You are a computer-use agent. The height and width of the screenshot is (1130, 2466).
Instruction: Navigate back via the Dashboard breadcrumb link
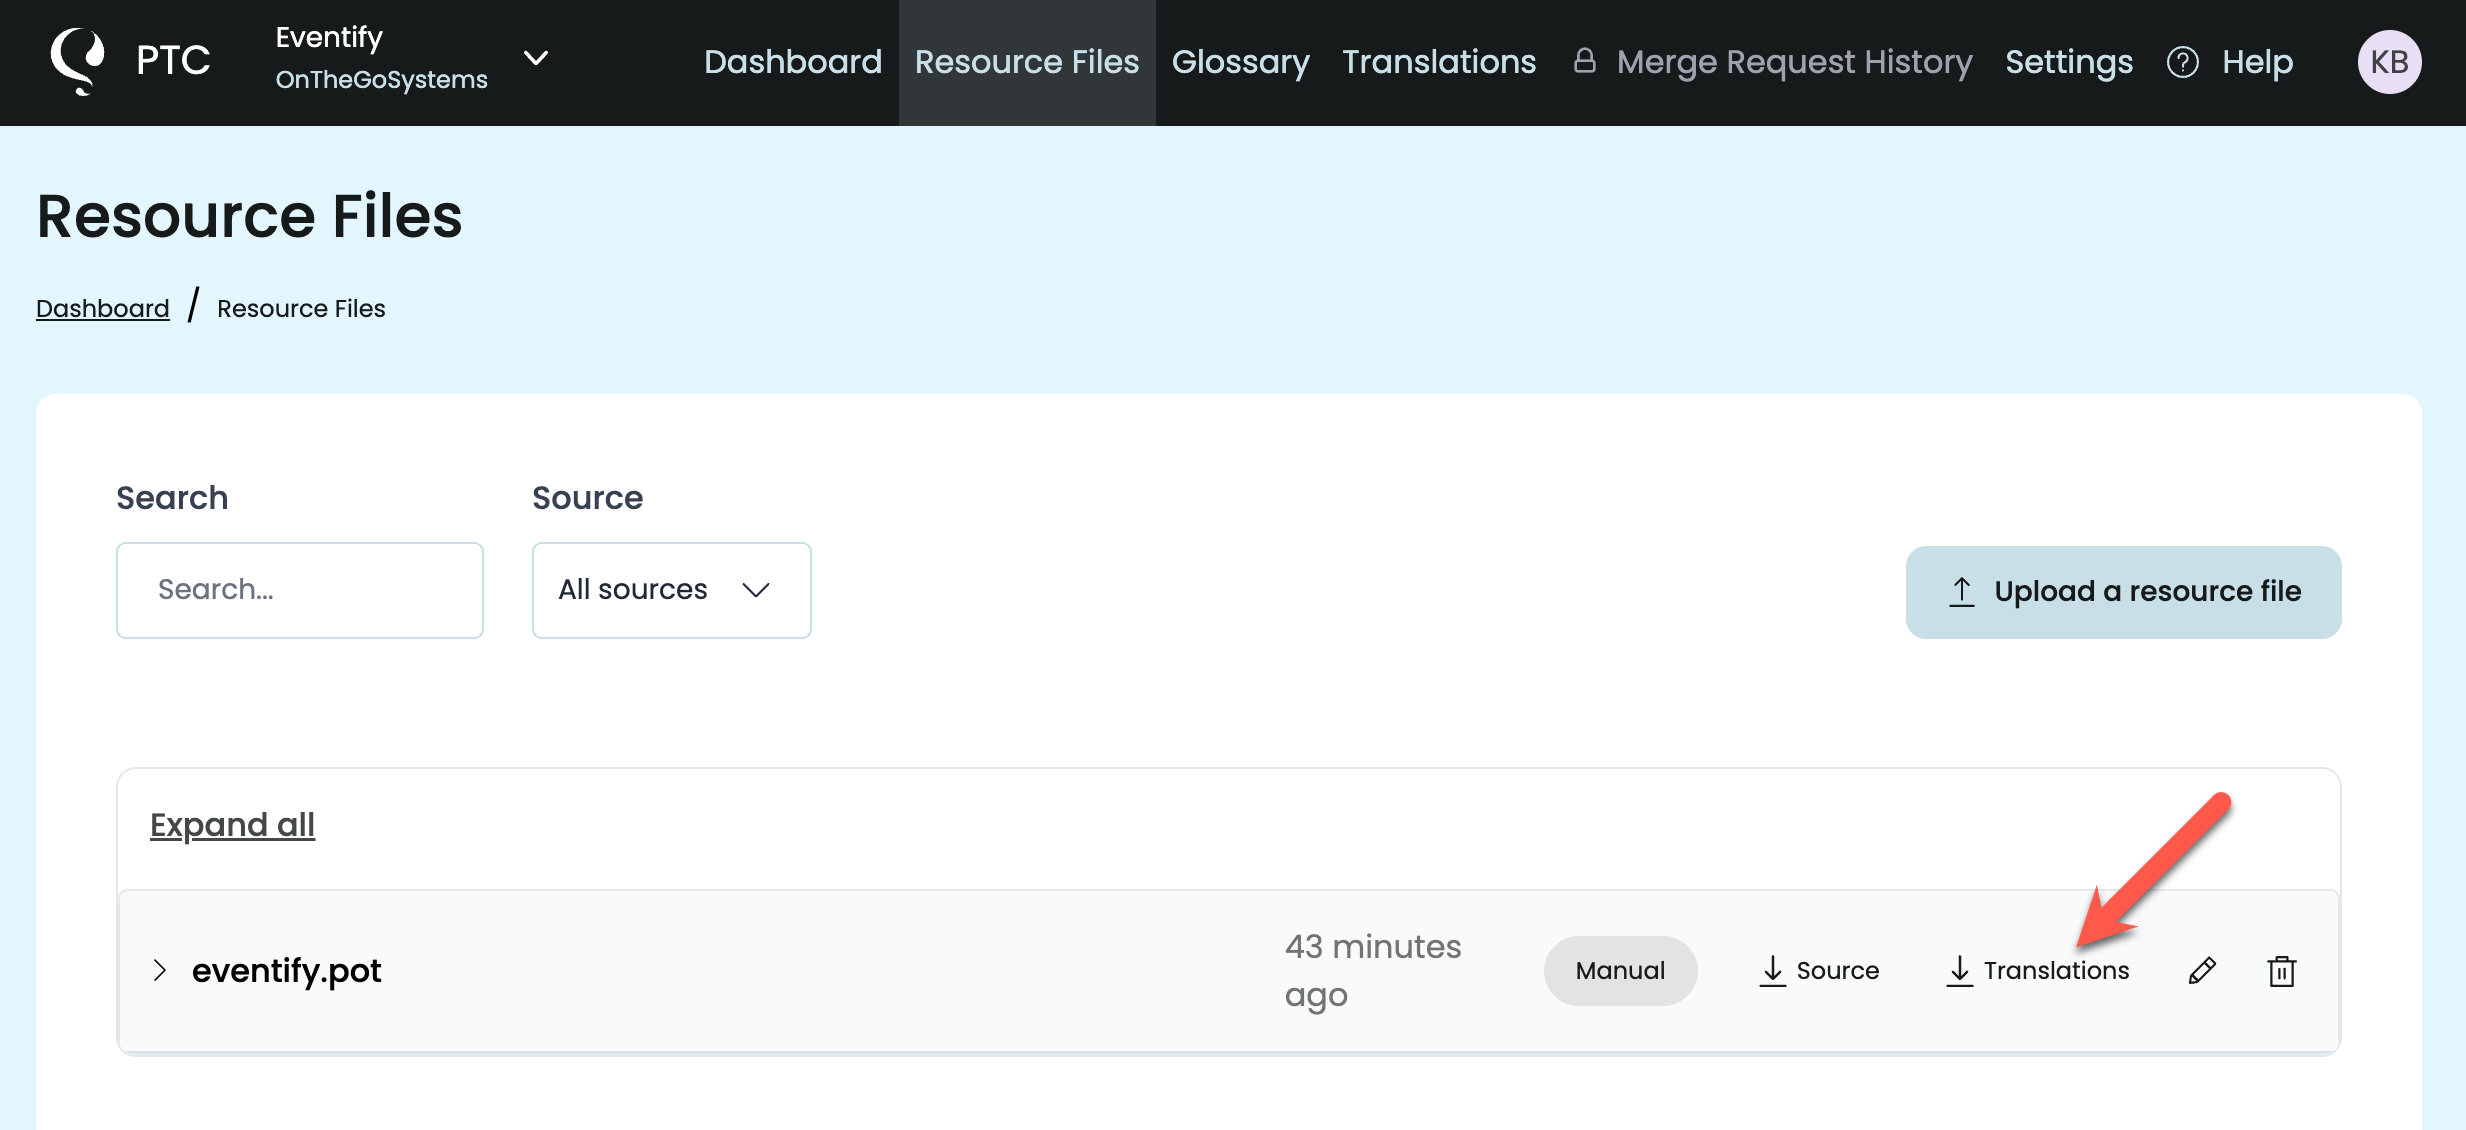pyautogui.click(x=102, y=307)
